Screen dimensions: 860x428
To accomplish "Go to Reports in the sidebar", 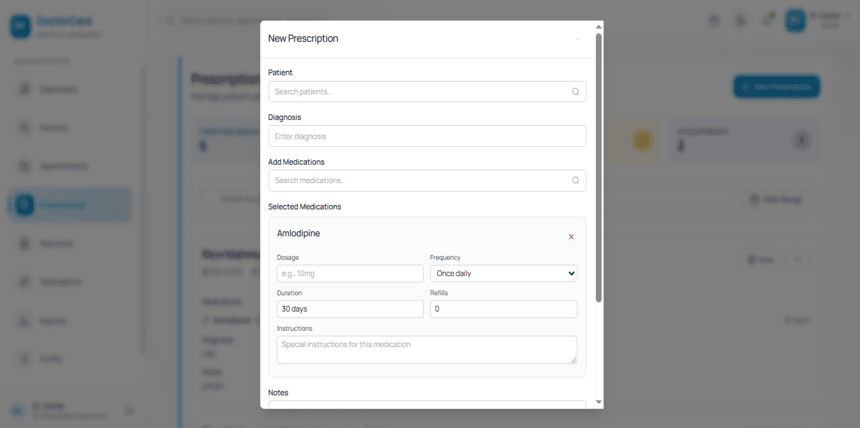I will (54, 321).
